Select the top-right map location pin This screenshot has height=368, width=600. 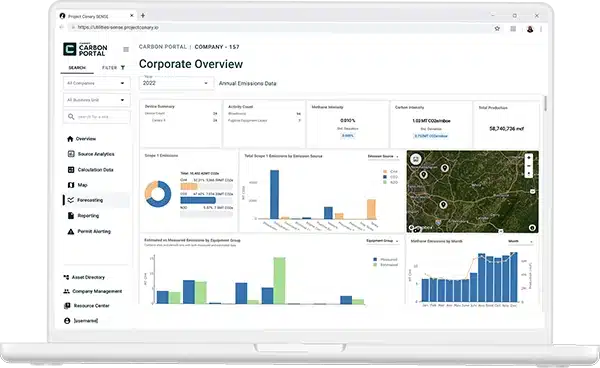[x=445, y=168]
